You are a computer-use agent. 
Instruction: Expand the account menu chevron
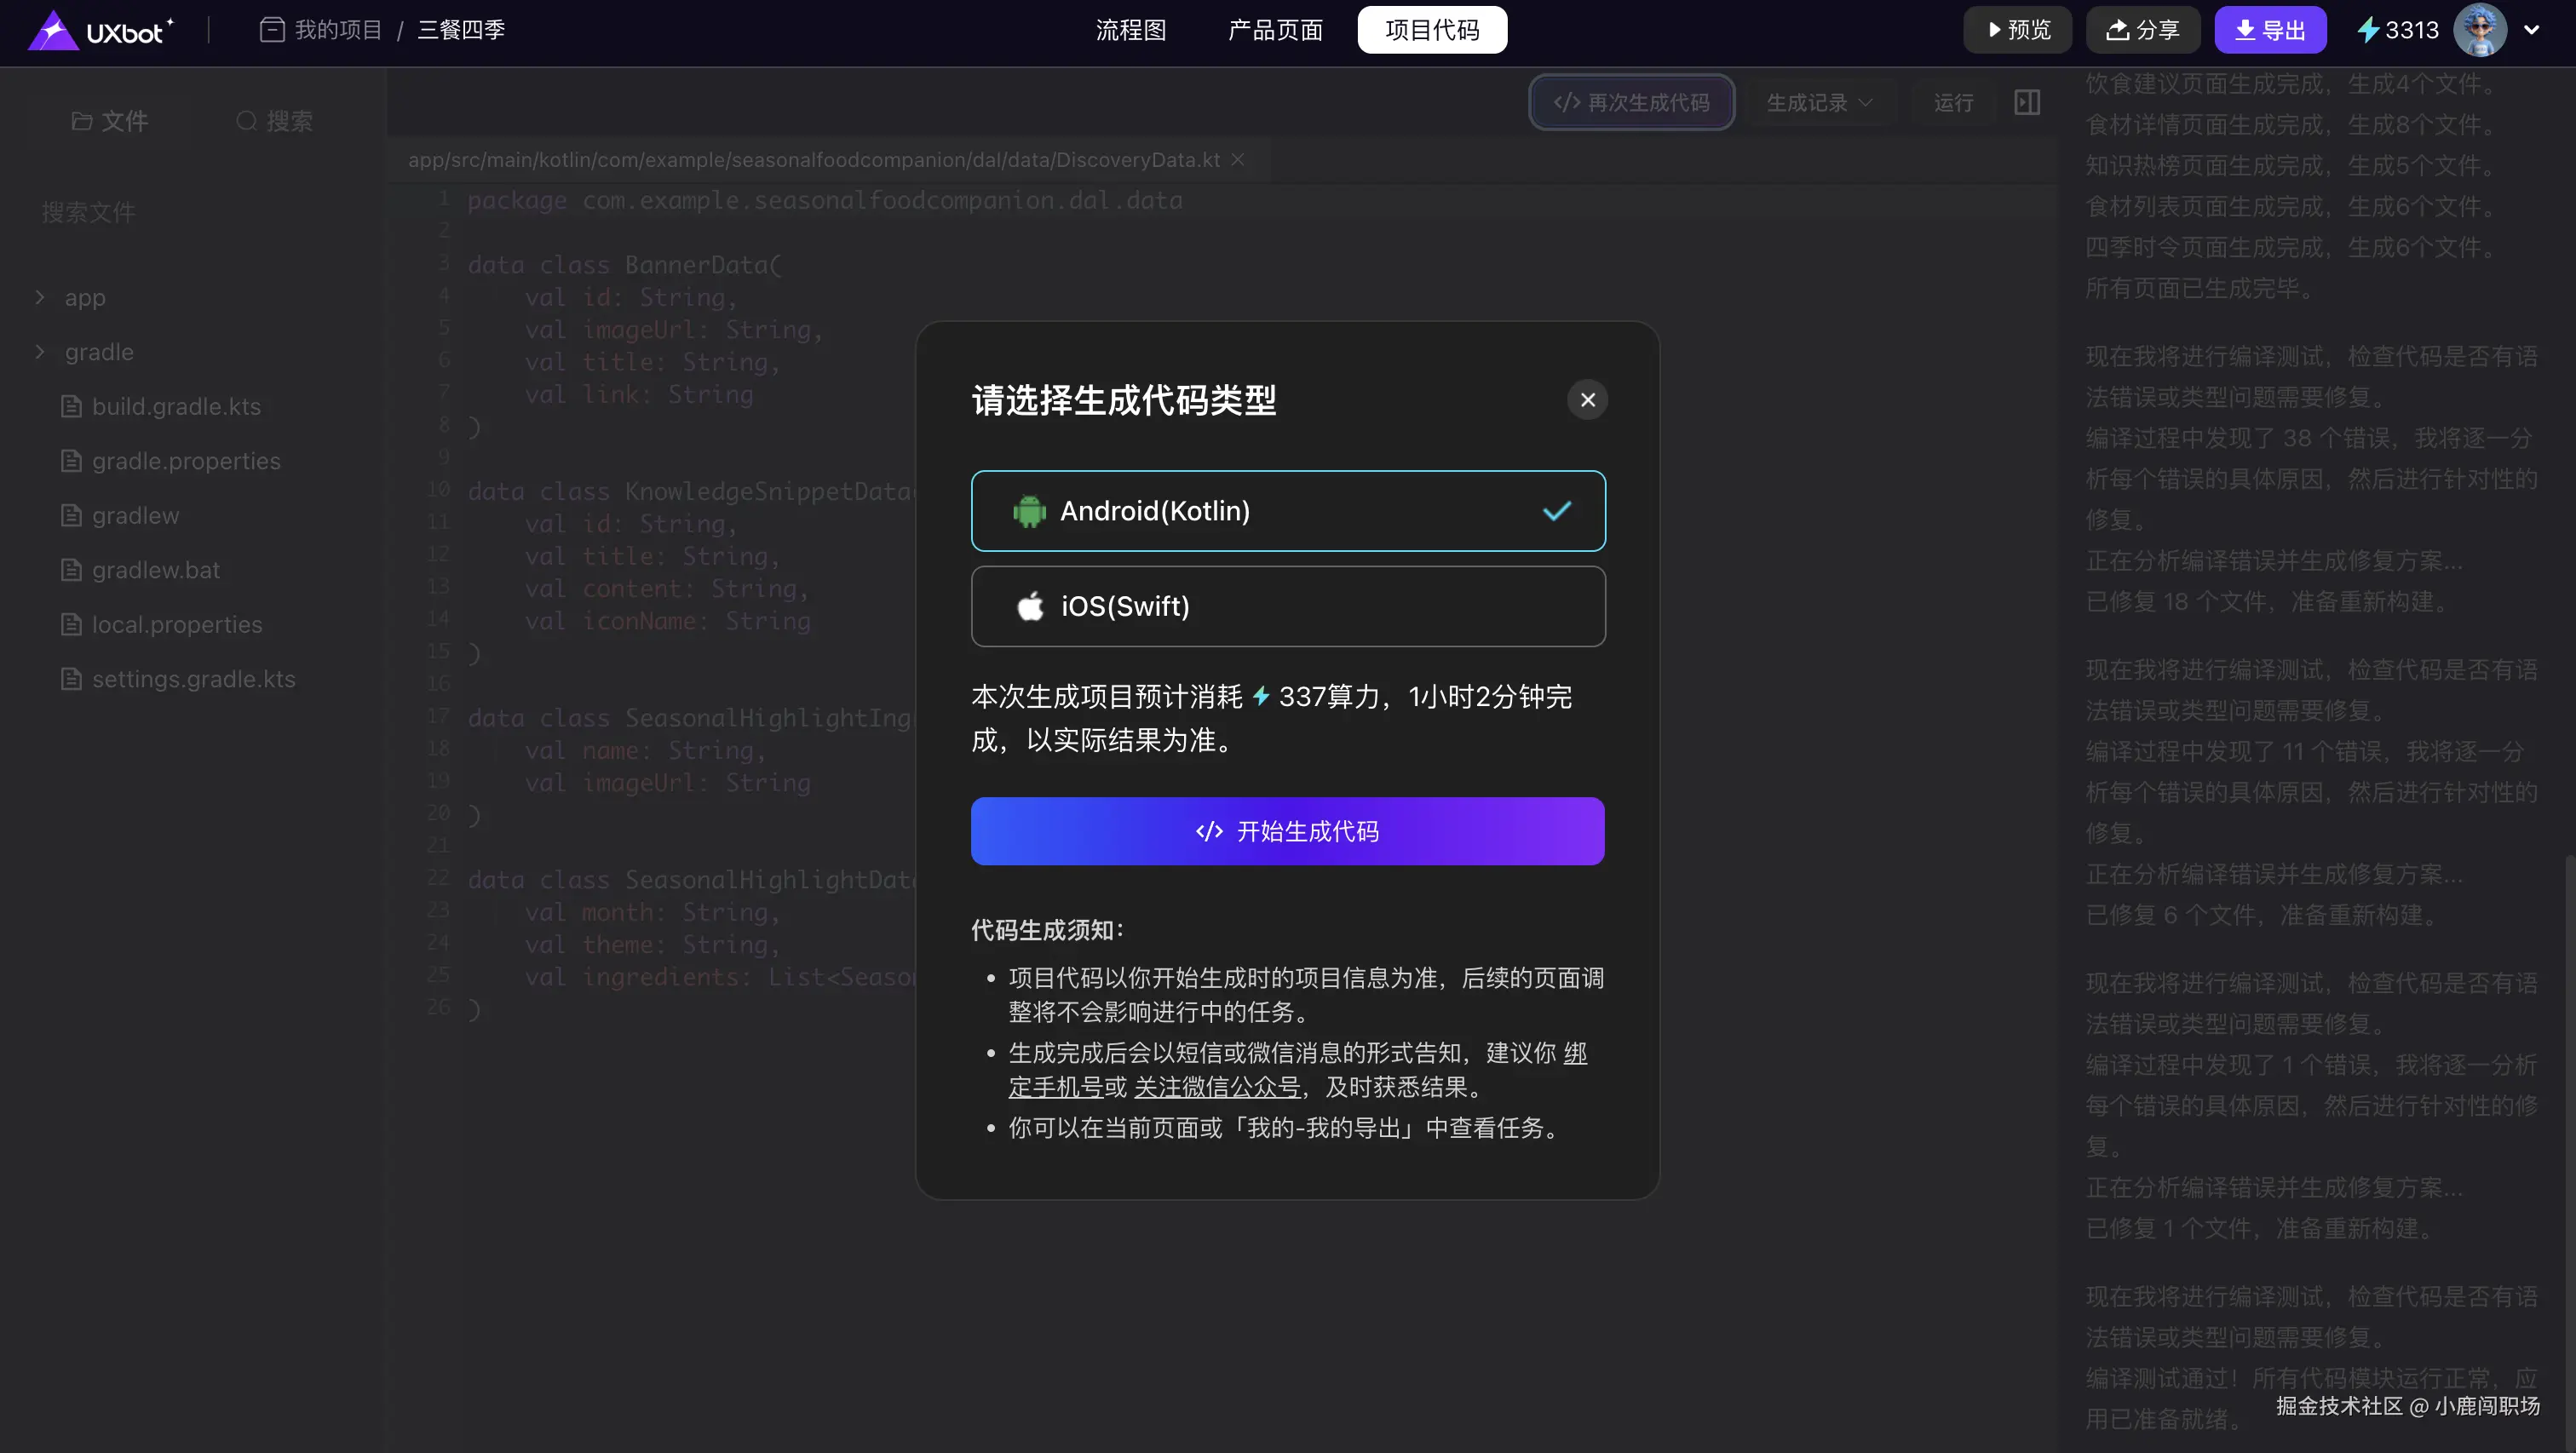tap(2531, 30)
